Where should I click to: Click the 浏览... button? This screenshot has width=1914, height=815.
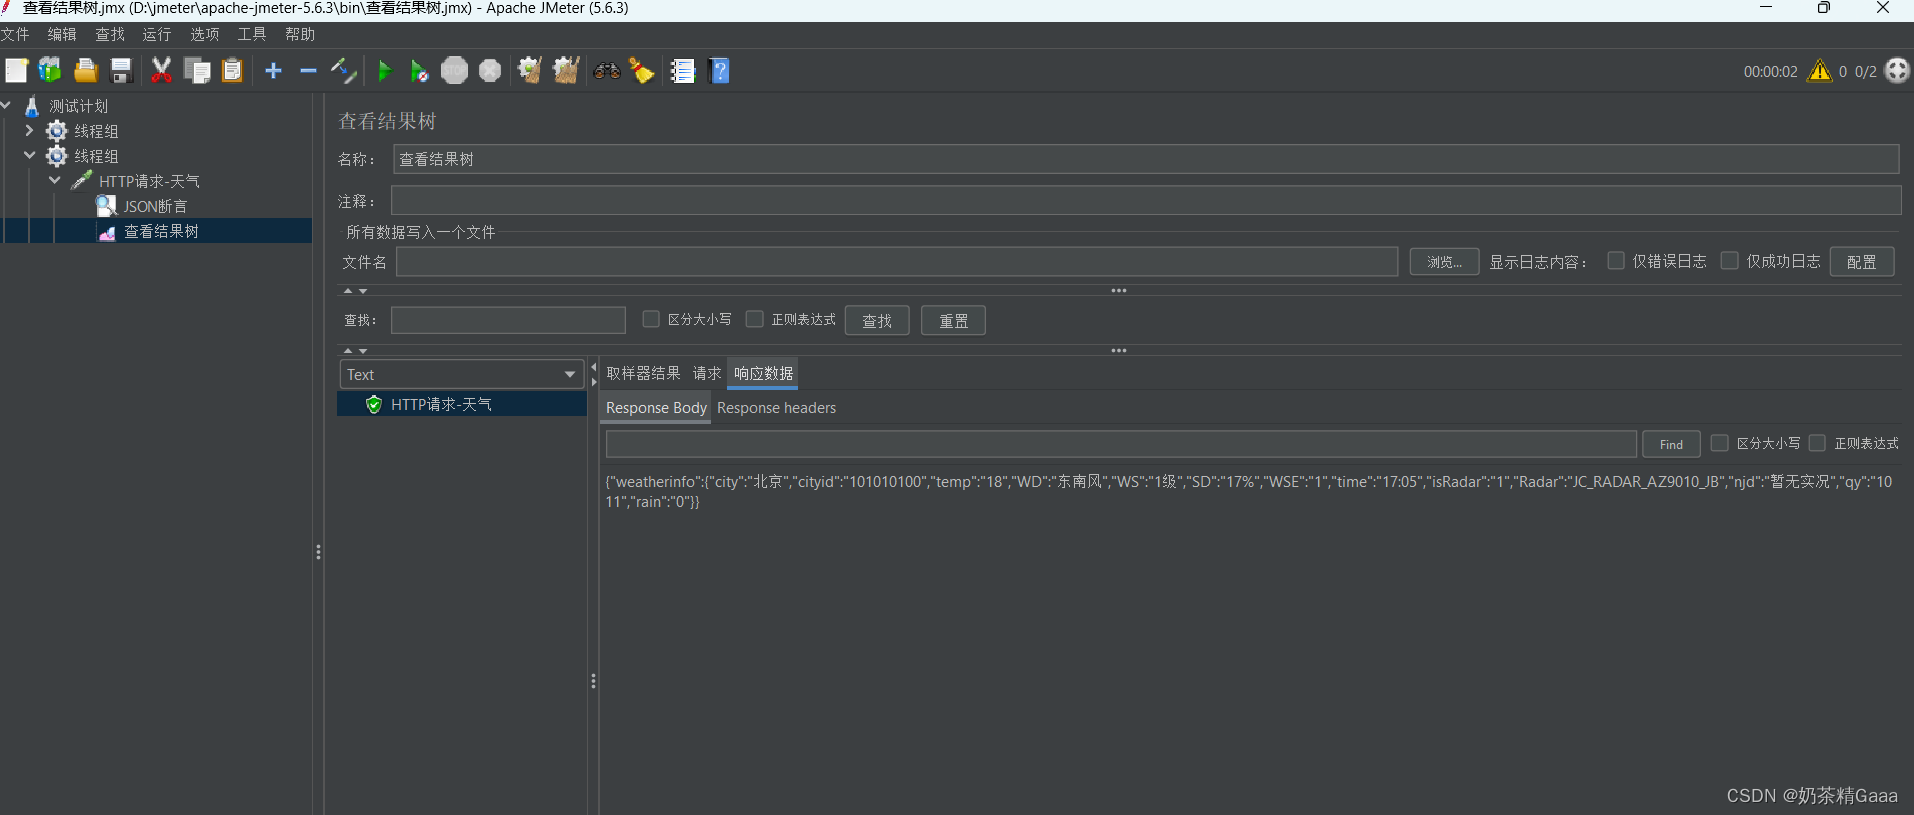click(1444, 262)
